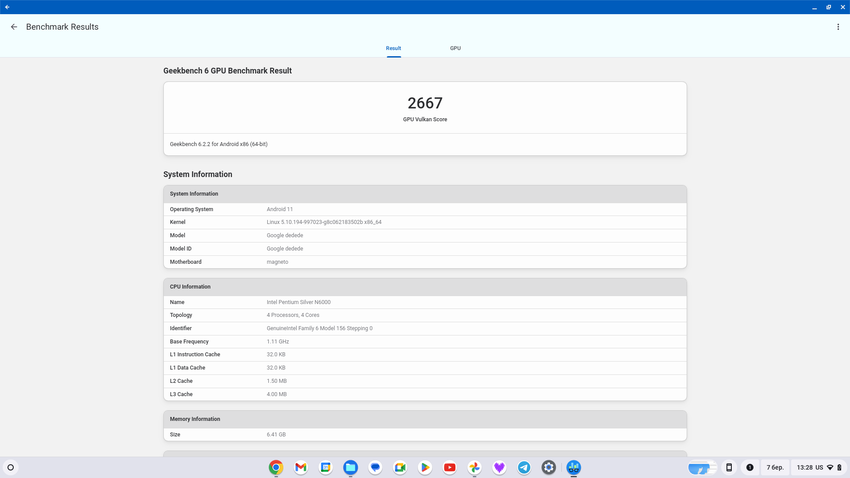Screen dimensions: 850x478
Task: Launch Gmail from the shelf
Action: pyautogui.click(x=301, y=467)
